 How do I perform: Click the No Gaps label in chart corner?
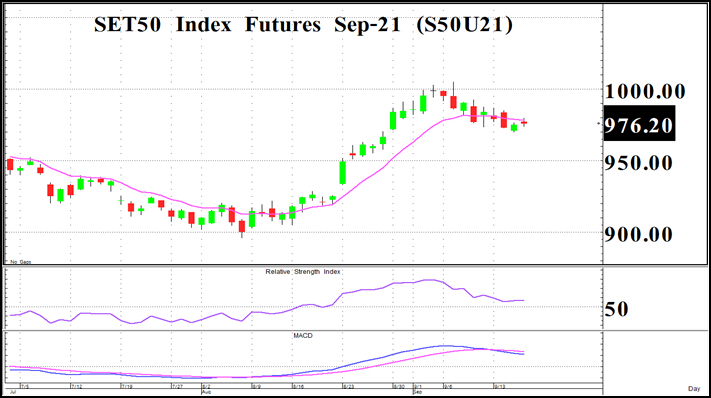[20, 262]
